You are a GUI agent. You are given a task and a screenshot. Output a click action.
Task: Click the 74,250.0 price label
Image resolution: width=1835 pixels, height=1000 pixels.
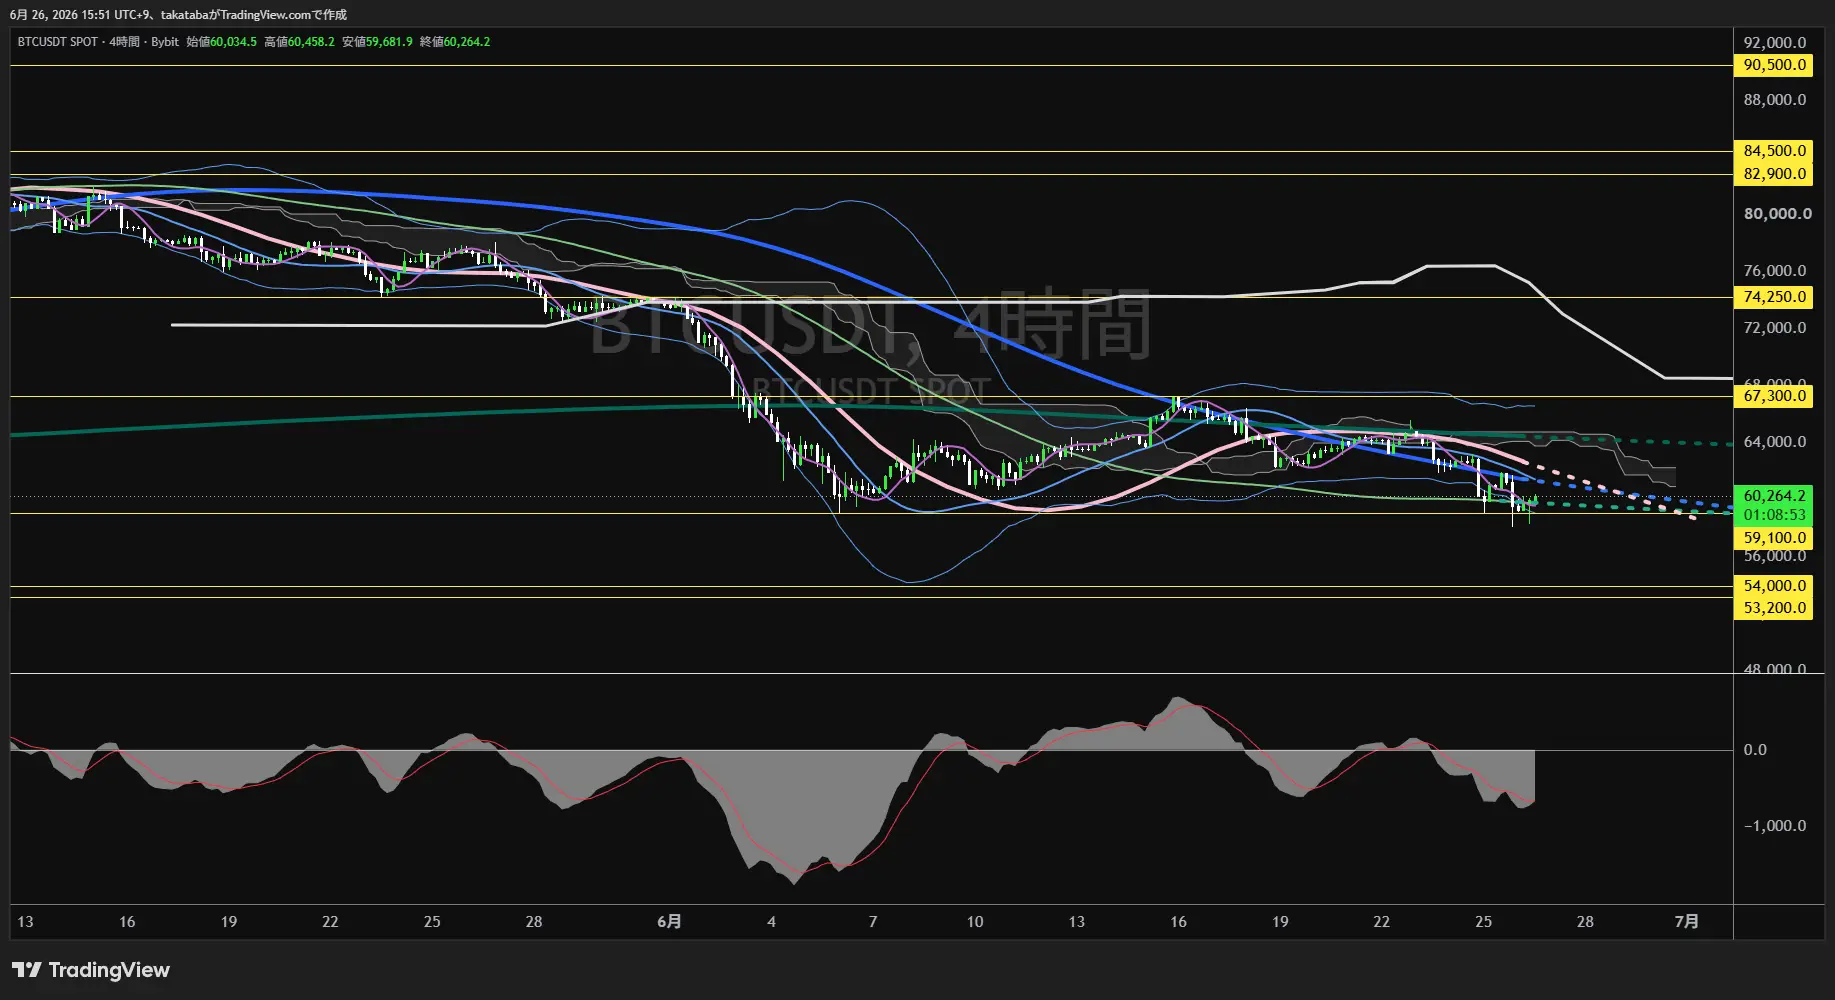click(1773, 297)
